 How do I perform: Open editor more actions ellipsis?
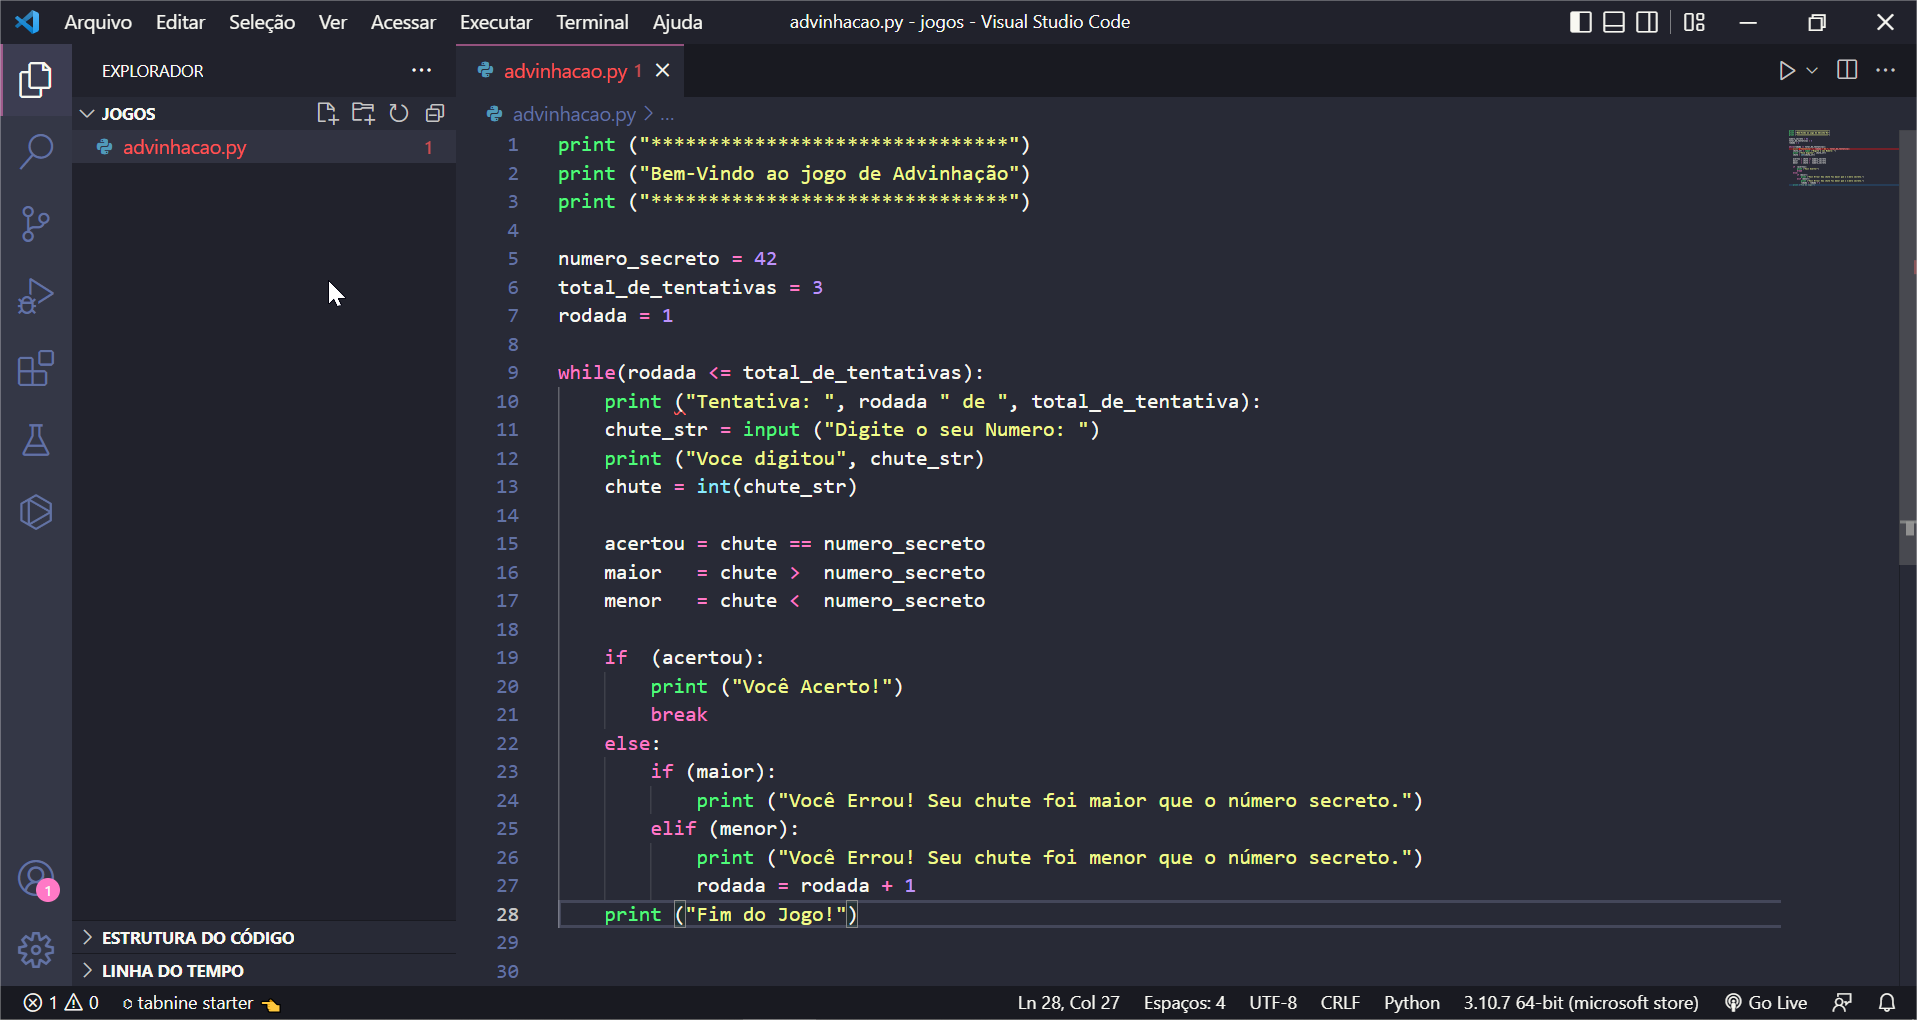[1886, 70]
